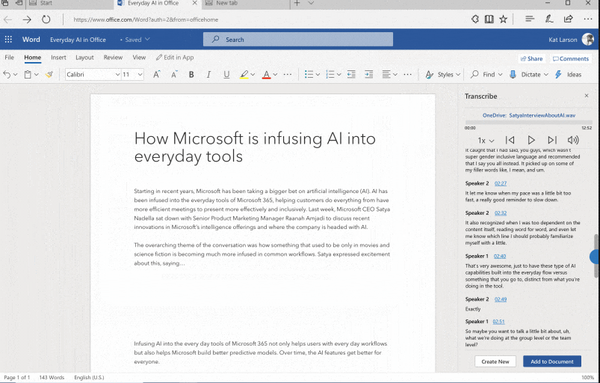Apply Italic formatting to text
This screenshot has height=383, width=600.
[209, 75]
